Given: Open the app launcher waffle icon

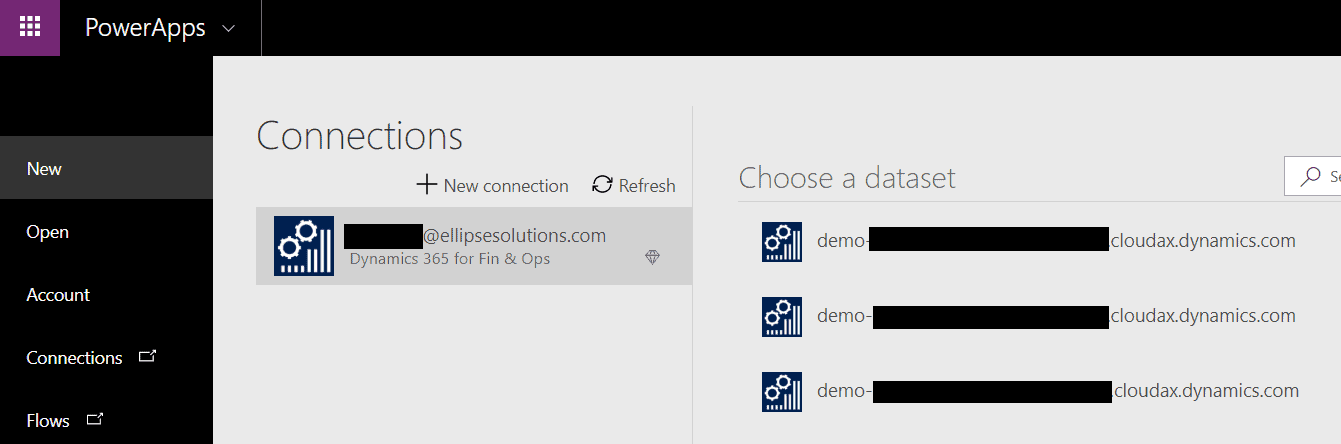Looking at the screenshot, I should [x=30, y=27].
